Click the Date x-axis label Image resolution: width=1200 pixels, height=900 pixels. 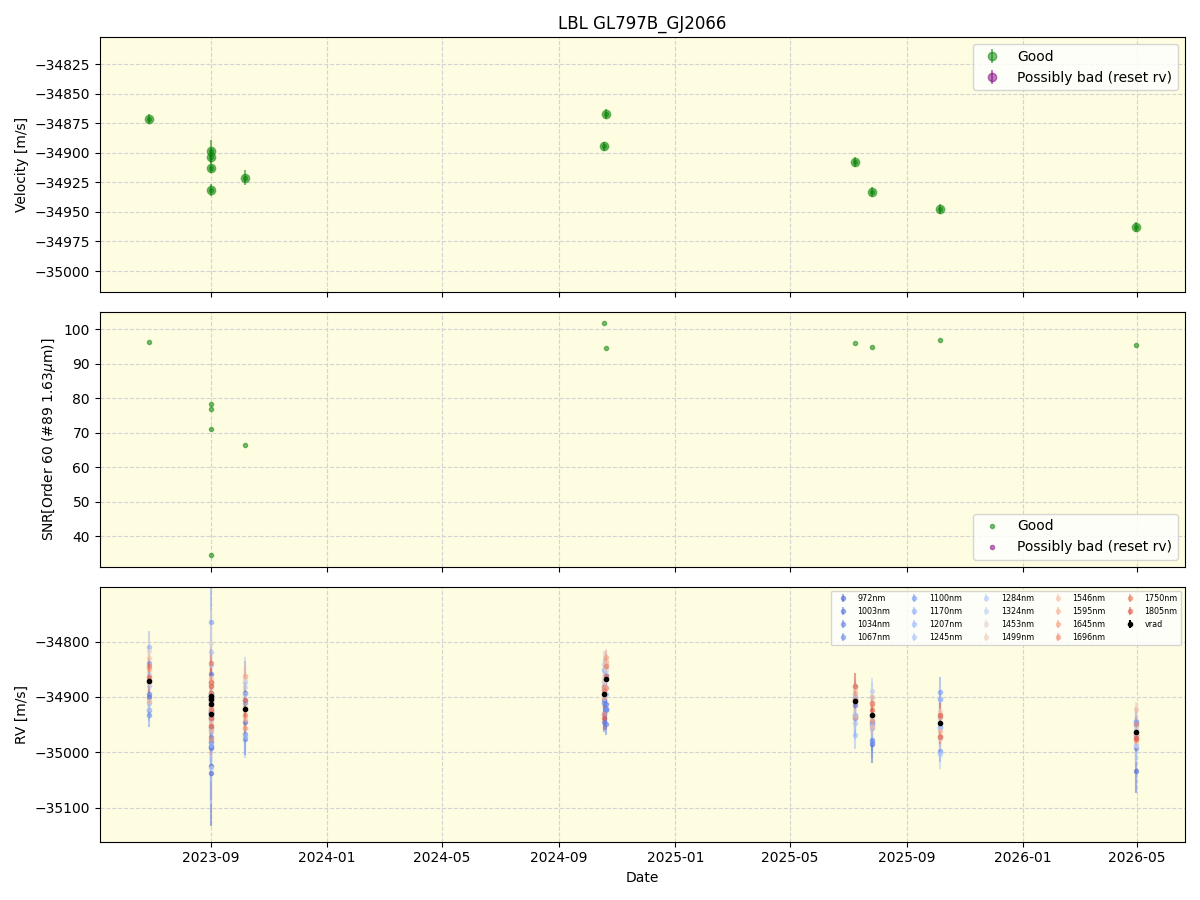click(642, 877)
